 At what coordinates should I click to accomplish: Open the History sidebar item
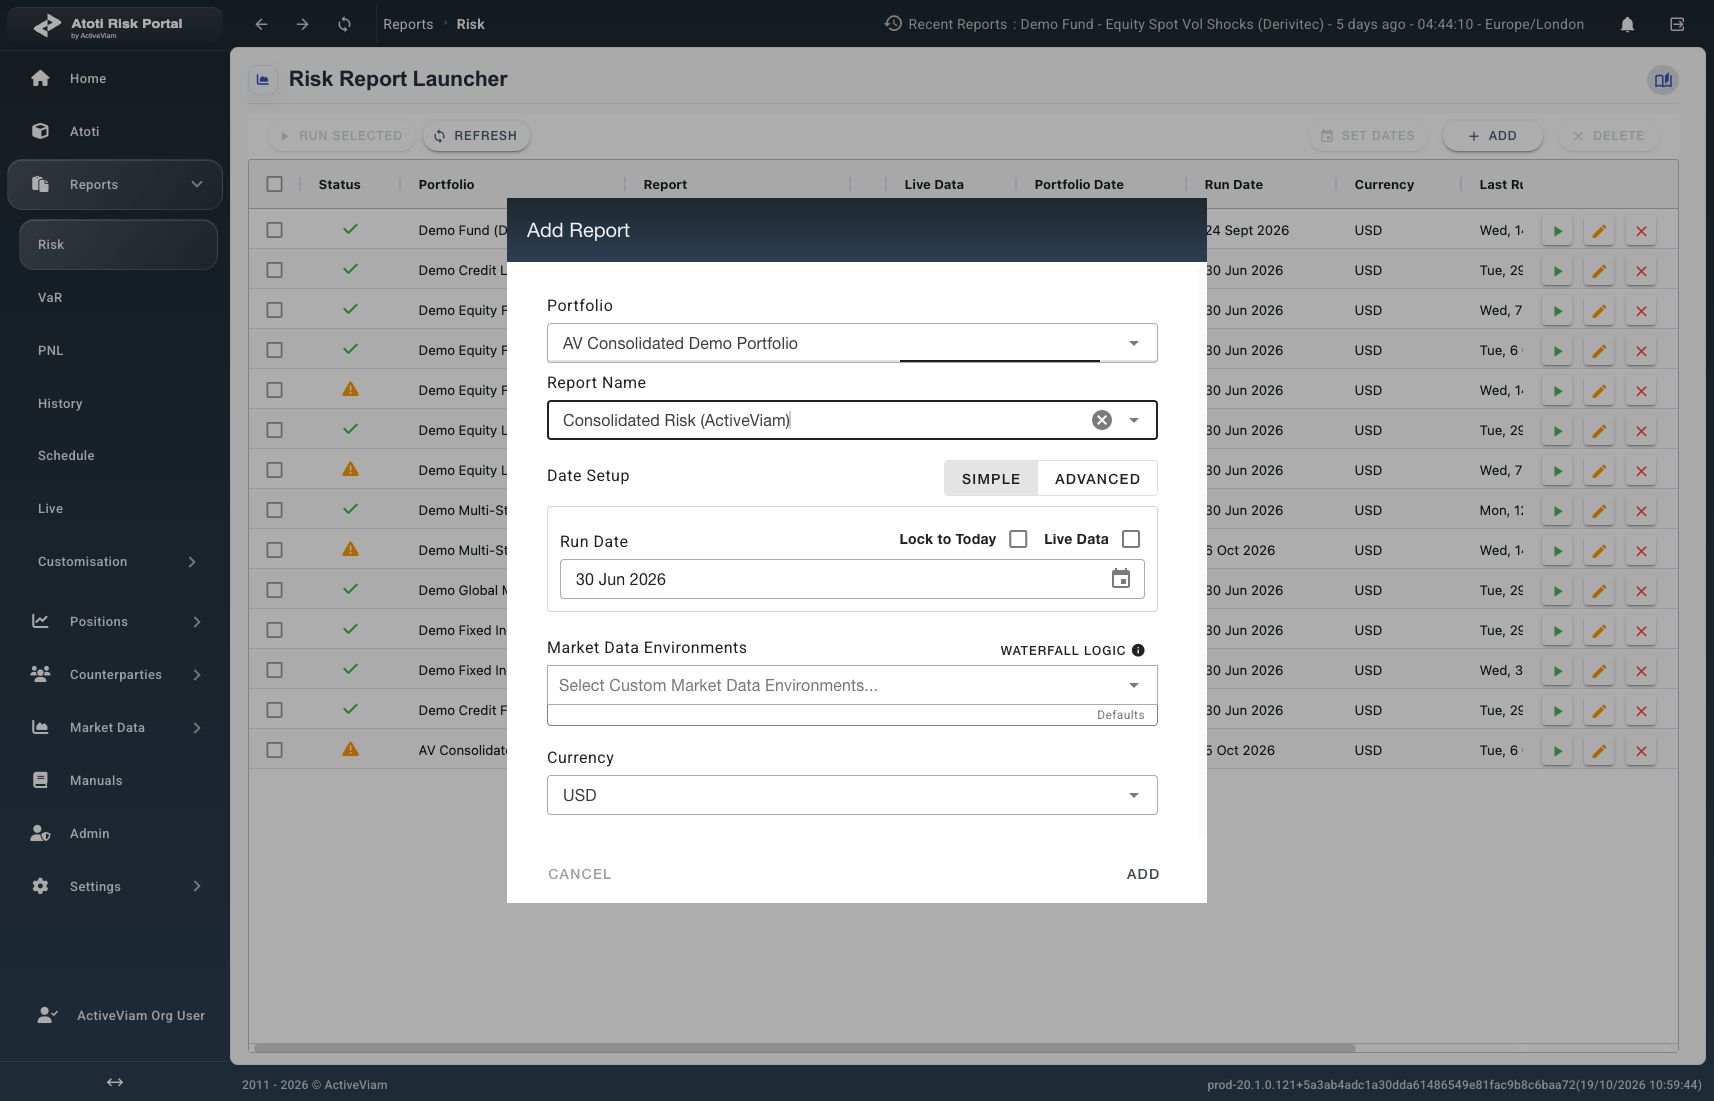click(60, 403)
